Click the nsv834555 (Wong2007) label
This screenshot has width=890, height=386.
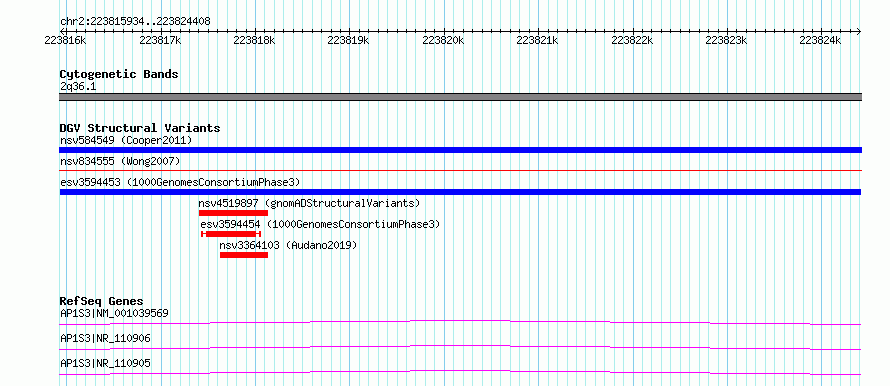(x=120, y=162)
